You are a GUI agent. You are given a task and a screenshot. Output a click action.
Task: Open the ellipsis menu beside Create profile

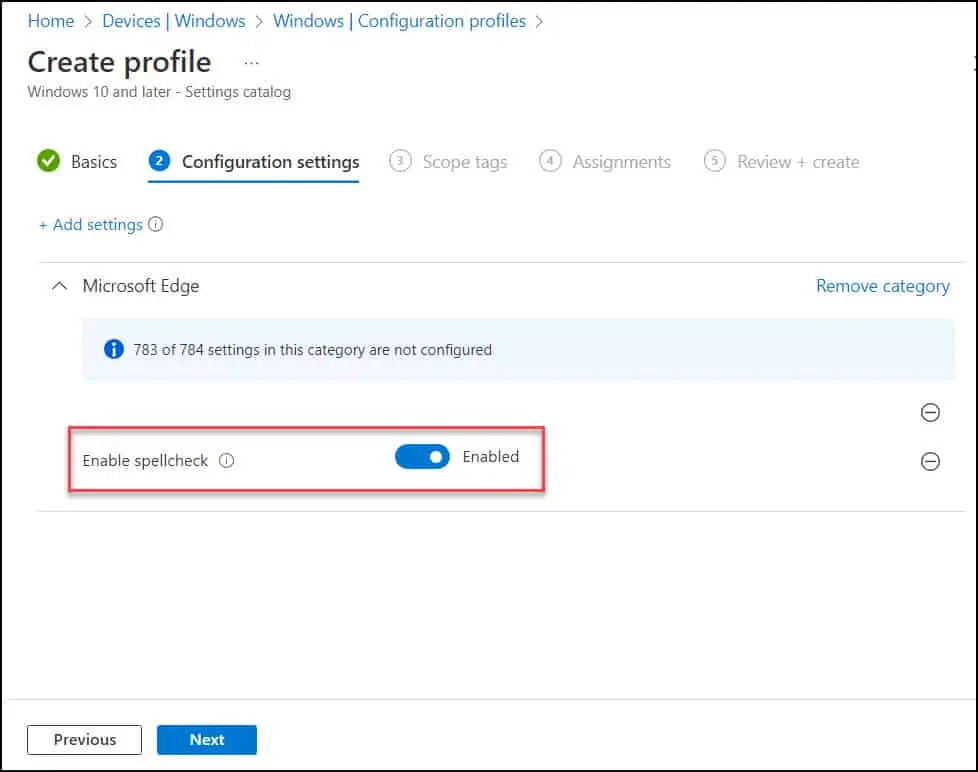tap(251, 63)
